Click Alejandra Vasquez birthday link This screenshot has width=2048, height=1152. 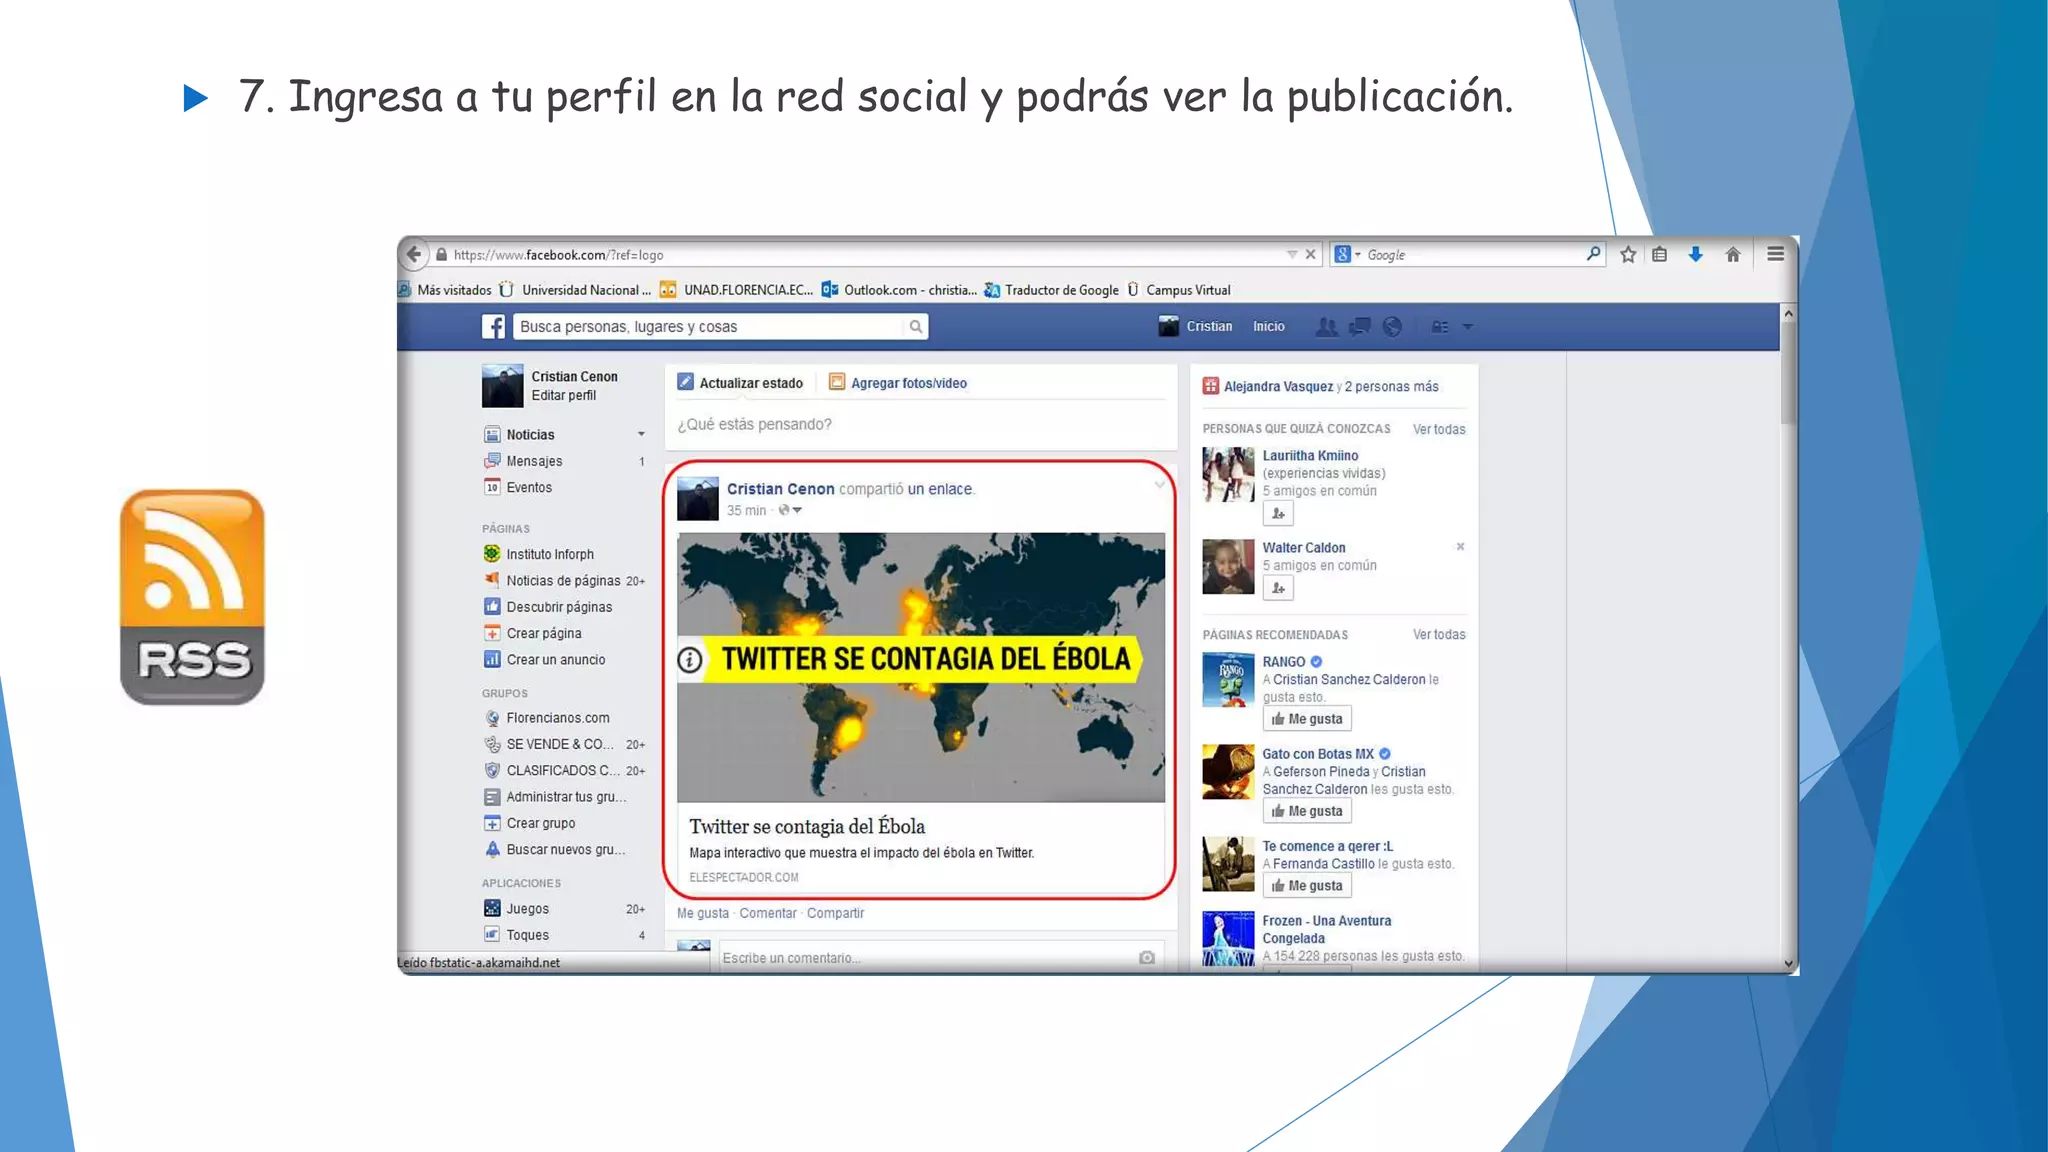(1278, 387)
